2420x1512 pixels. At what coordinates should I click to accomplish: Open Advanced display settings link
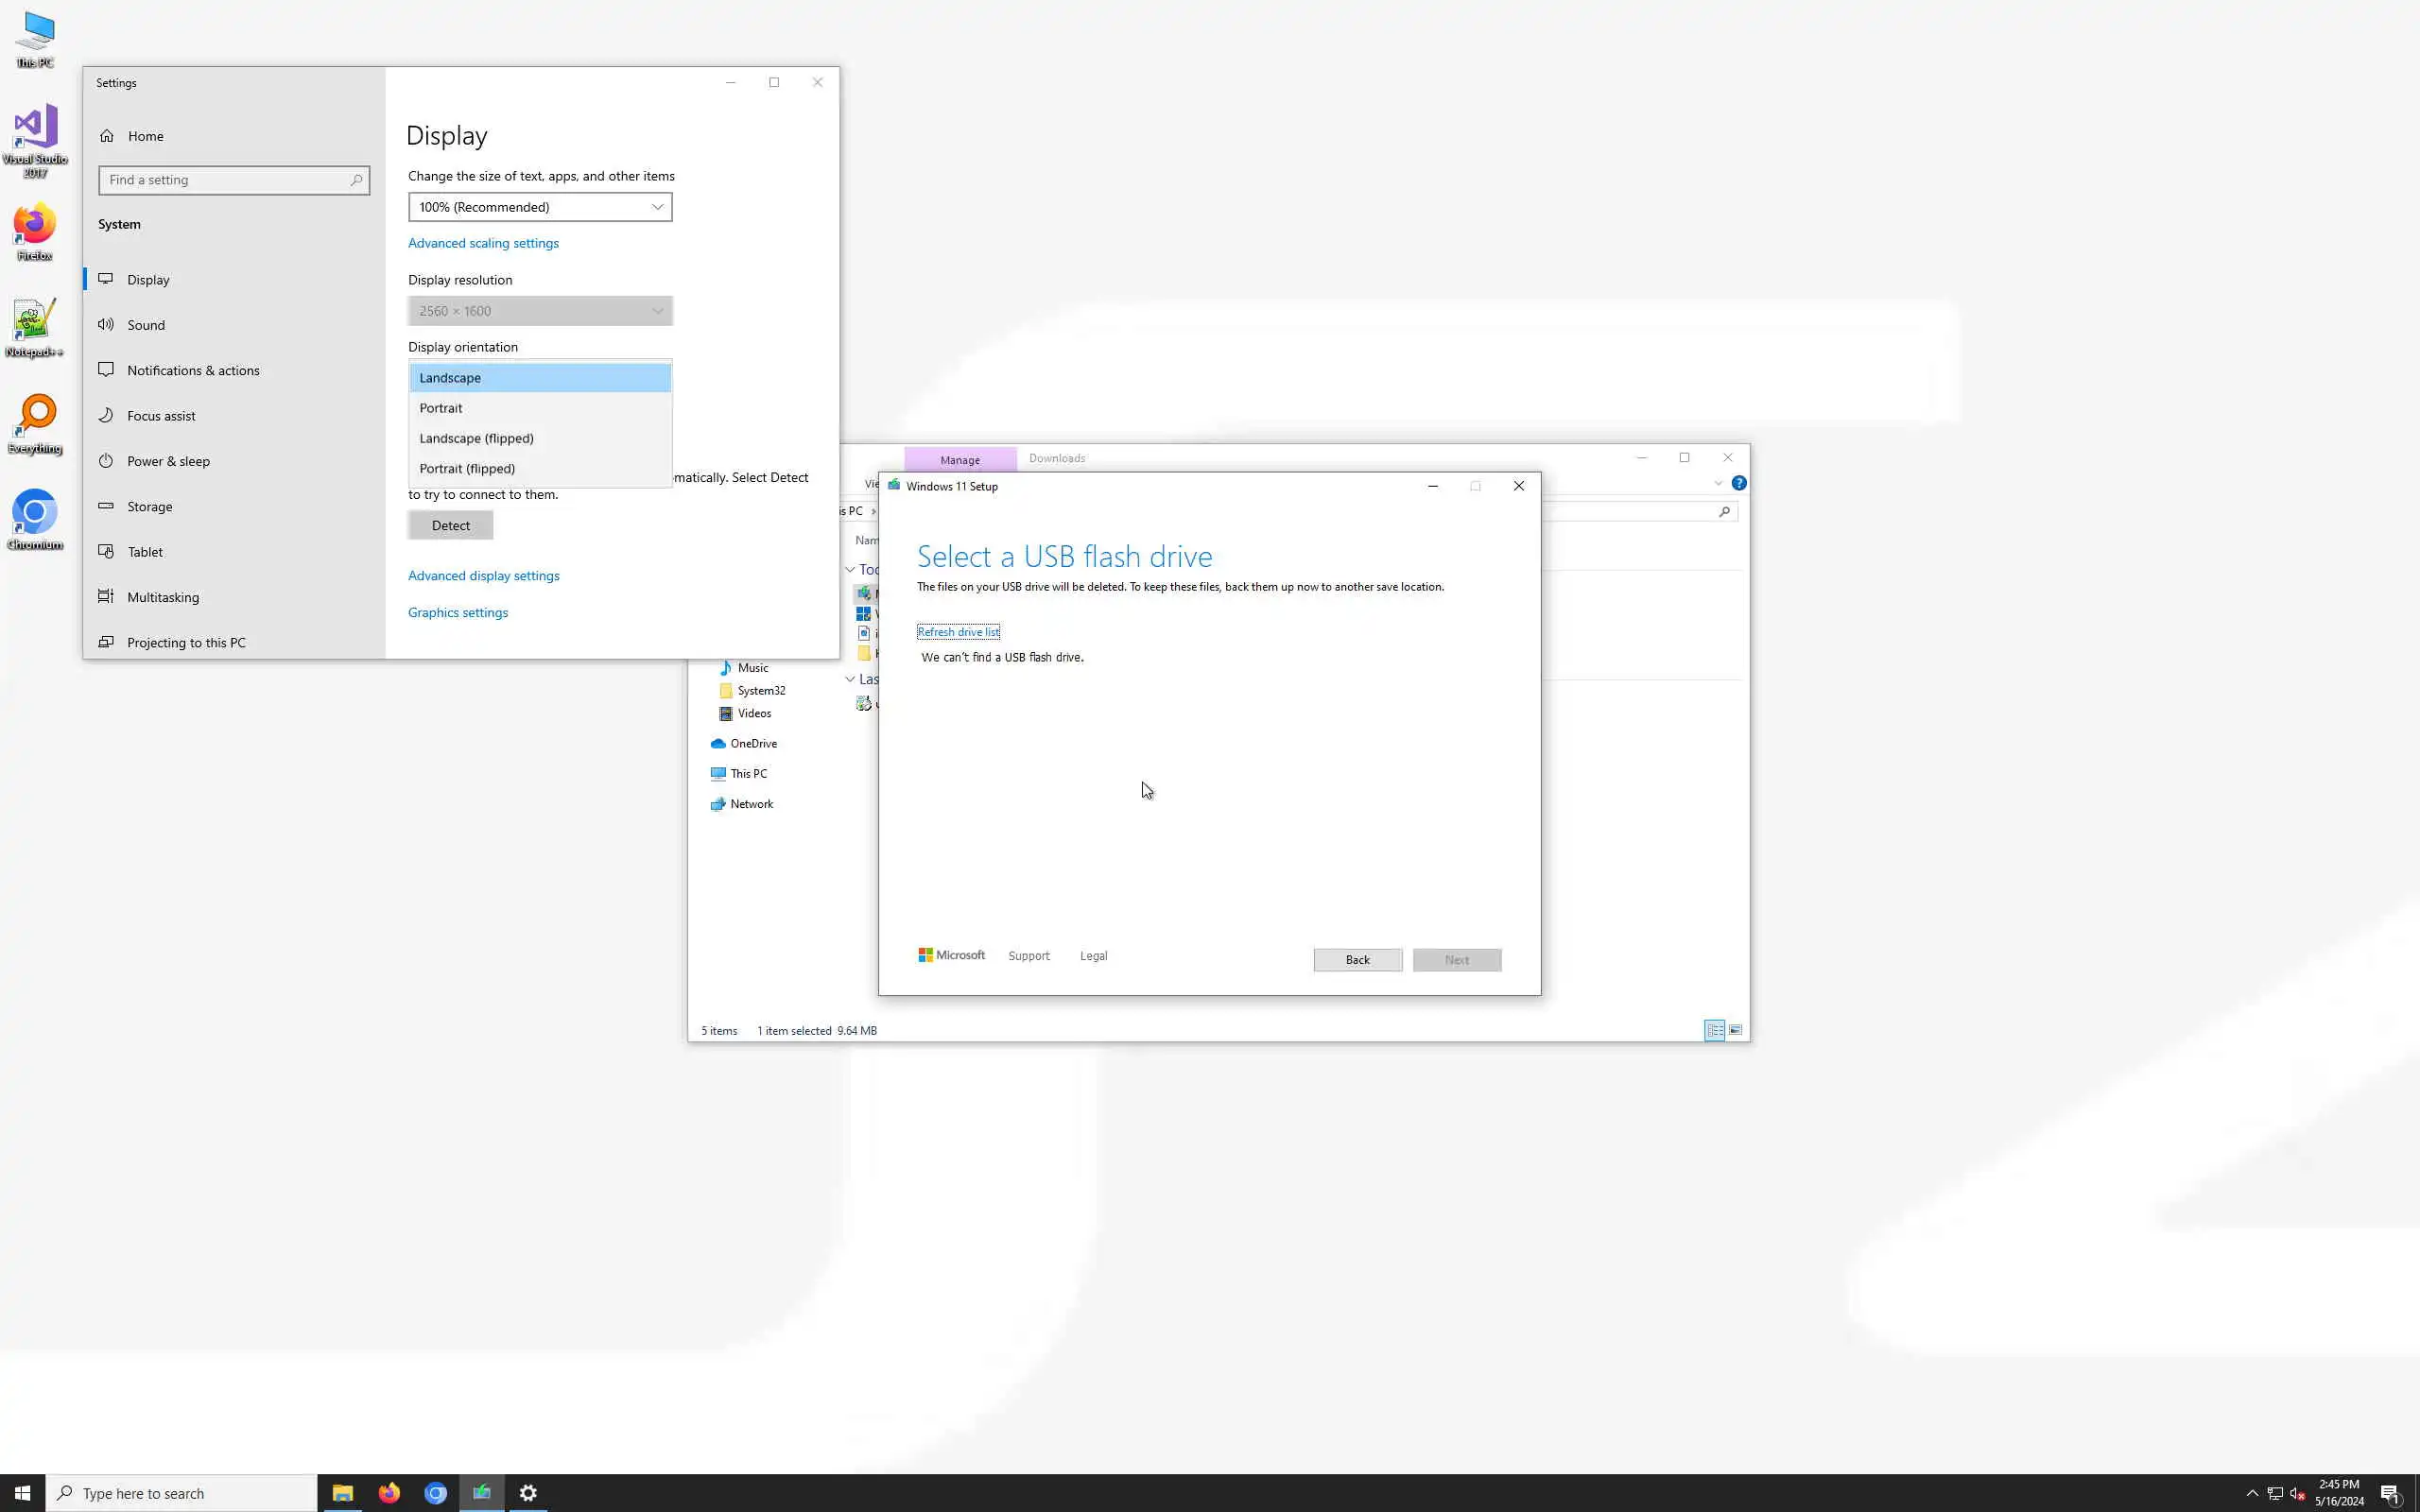point(483,576)
